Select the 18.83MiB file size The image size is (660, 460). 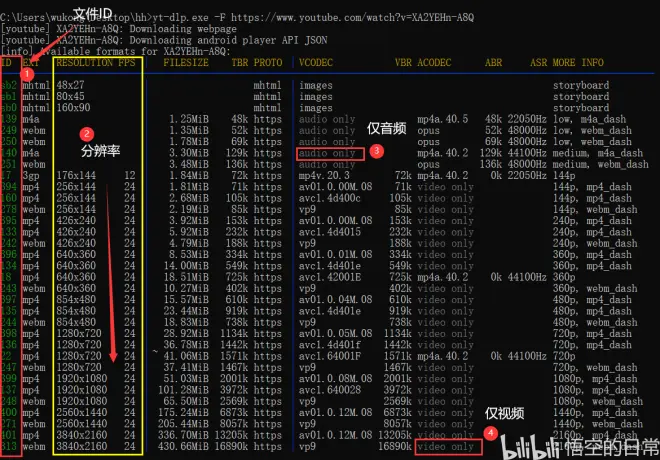tap(186, 322)
